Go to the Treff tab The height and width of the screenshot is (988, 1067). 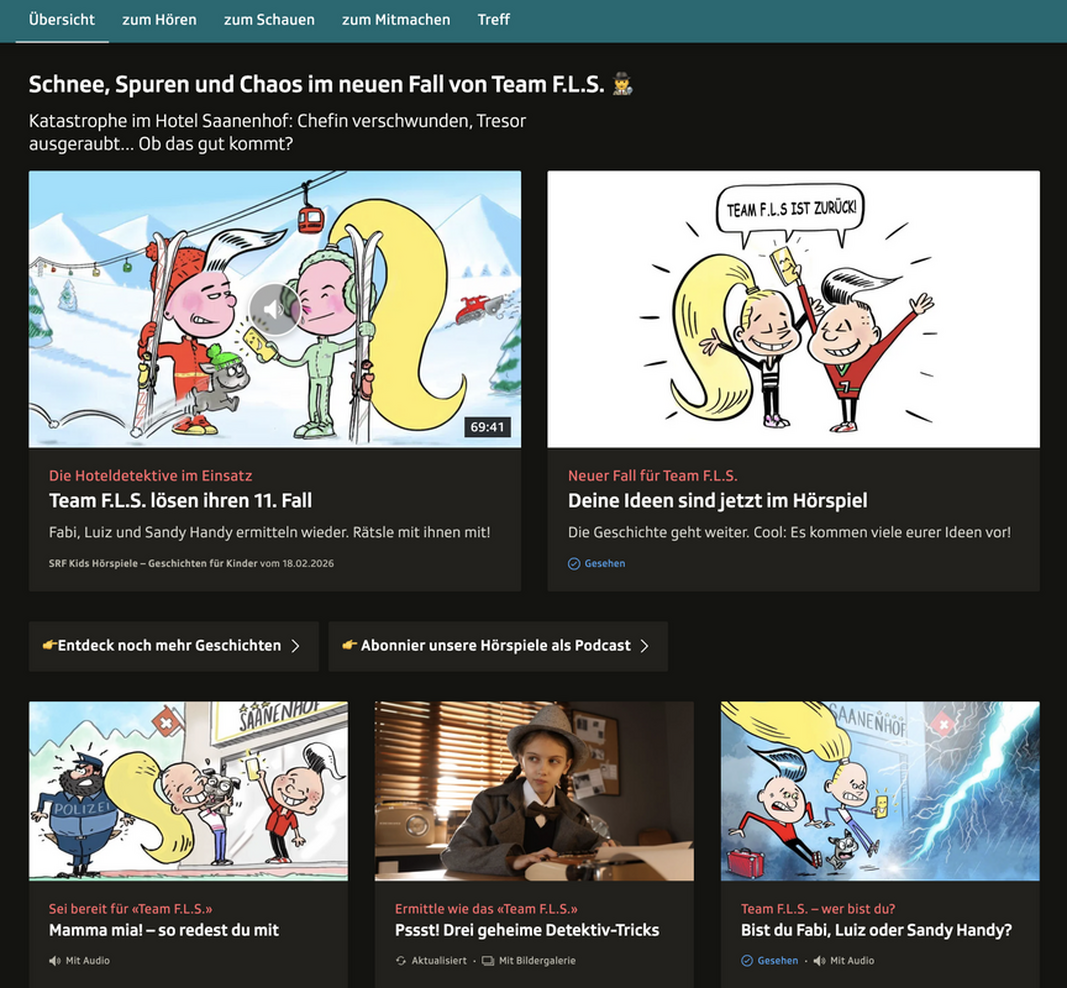point(493,20)
